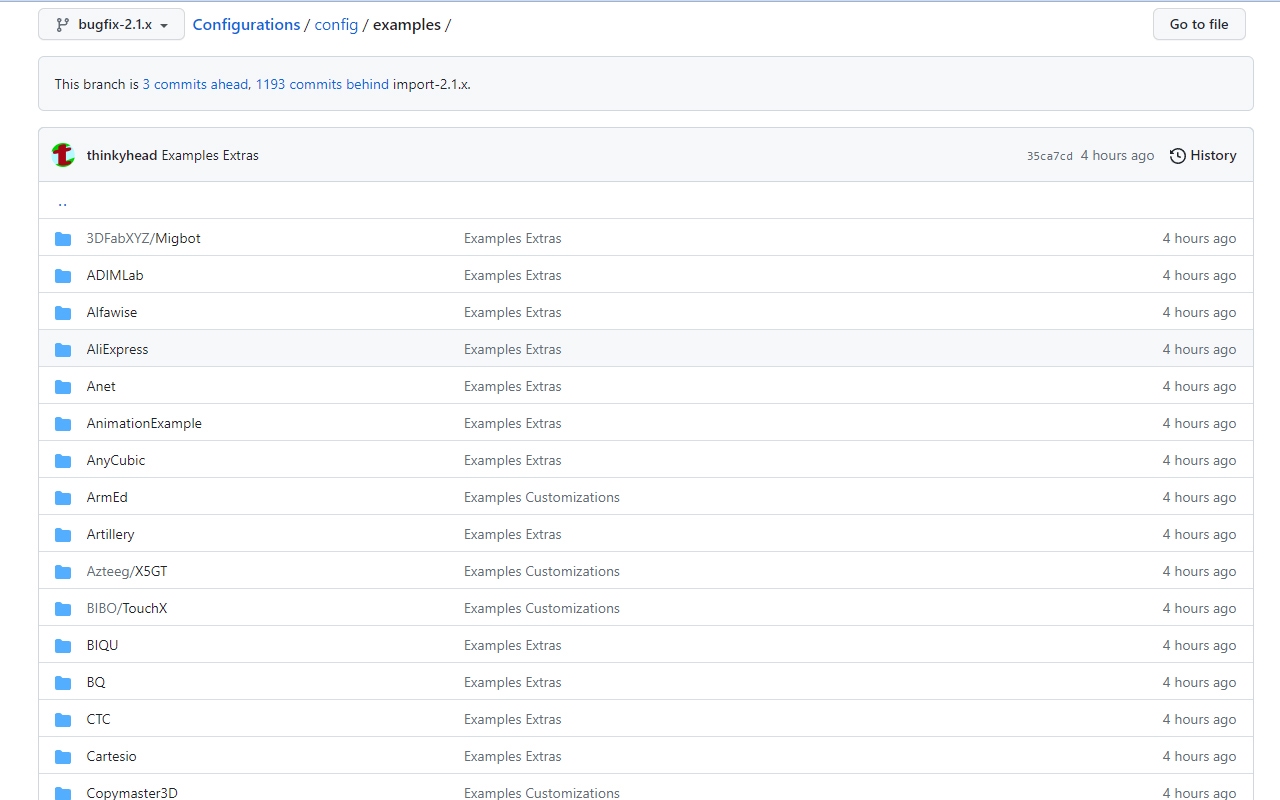The height and width of the screenshot is (800, 1280).
Task: Click the folder icon for AliExpress
Action: [x=63, y=350]
